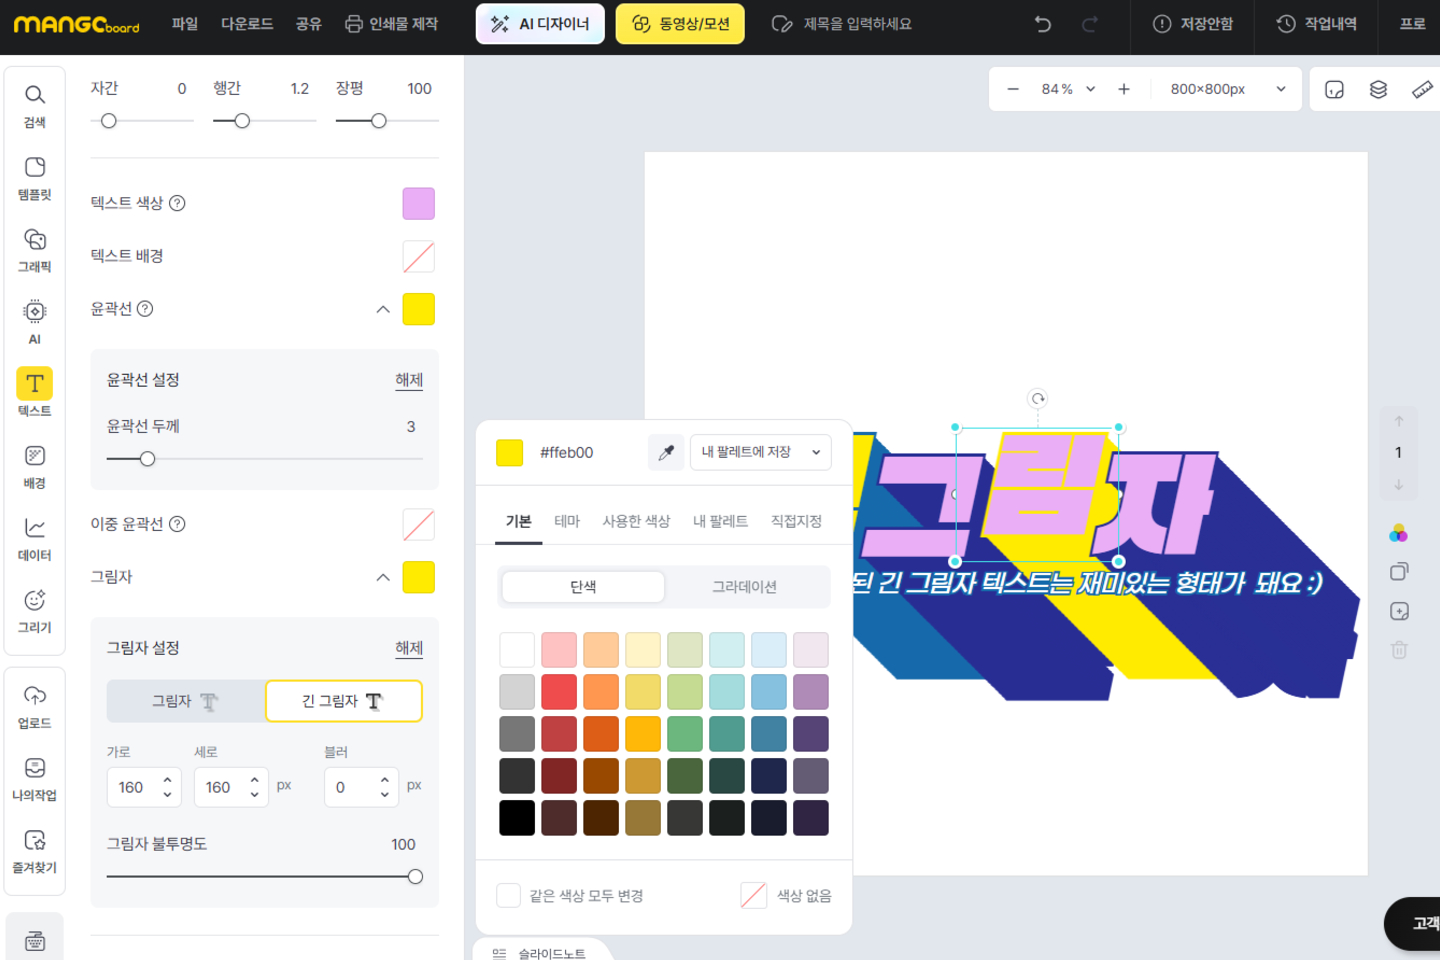Image resolution: width=1440 pixels, height=960 pixels.
Task: Click the AI 디자이너 button
Action: 540,24
